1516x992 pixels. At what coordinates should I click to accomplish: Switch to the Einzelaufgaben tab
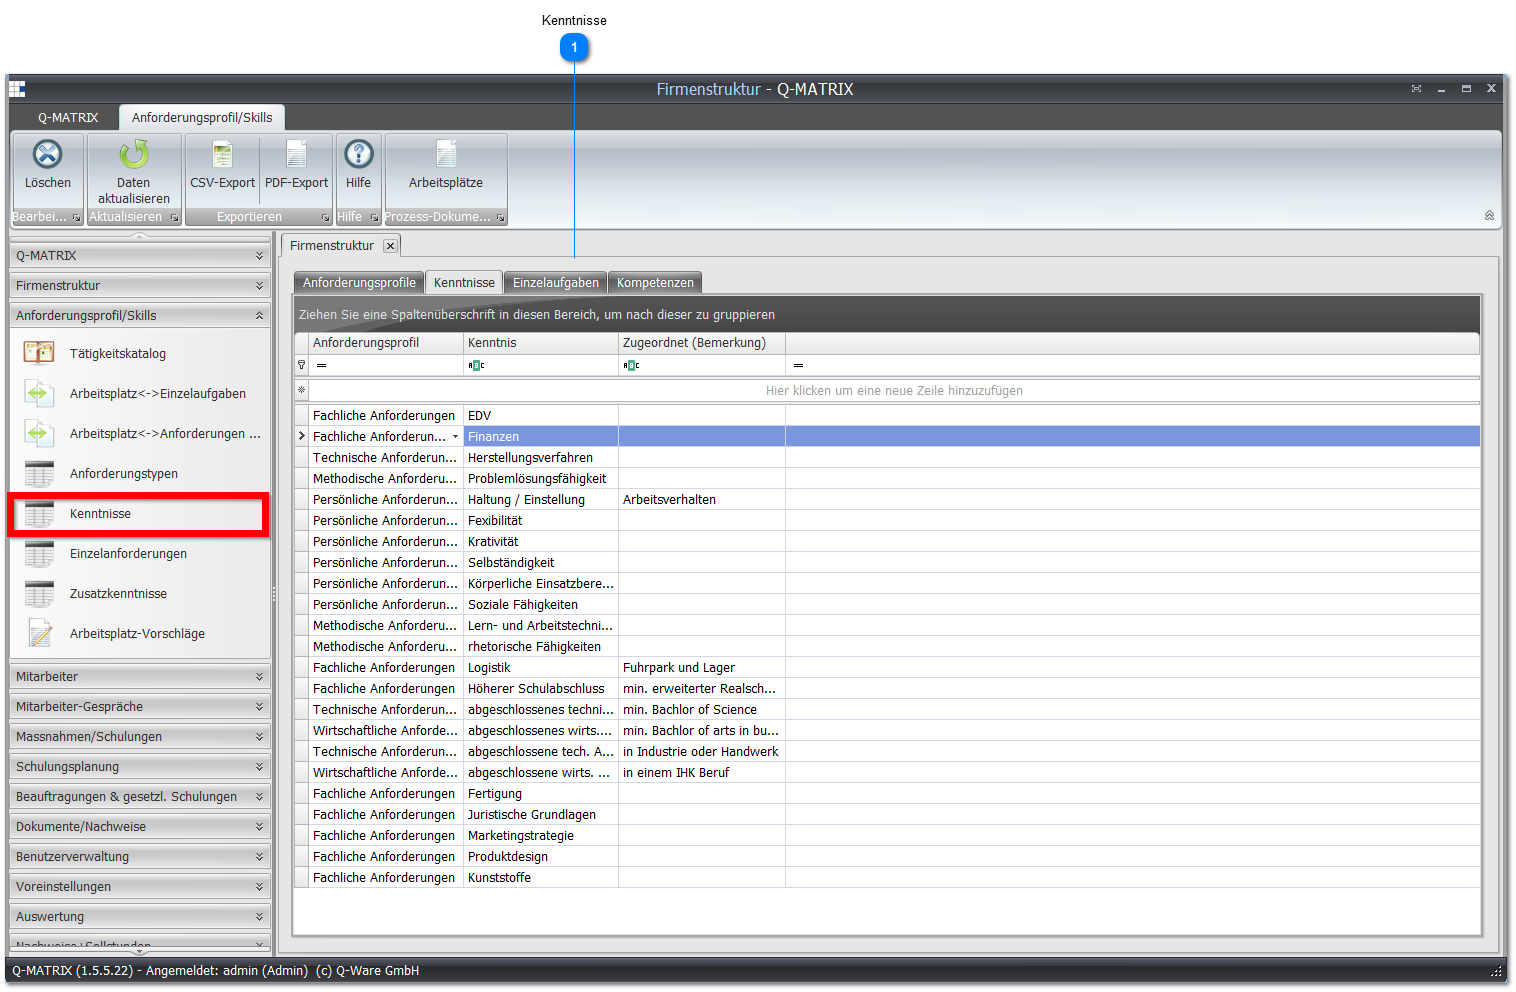tap(556, 283)
